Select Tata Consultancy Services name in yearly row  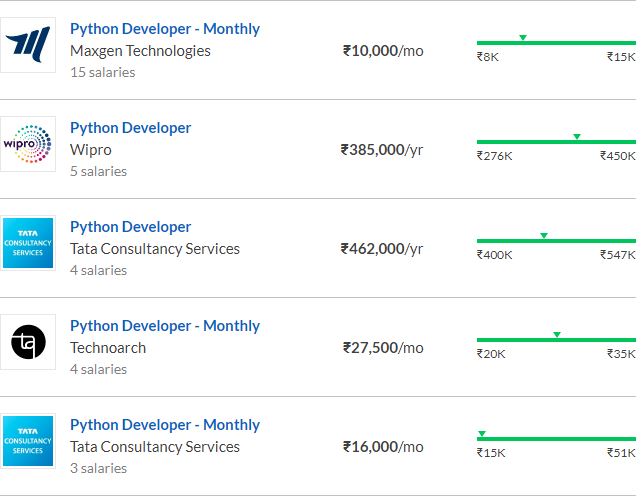coord(155,249)
